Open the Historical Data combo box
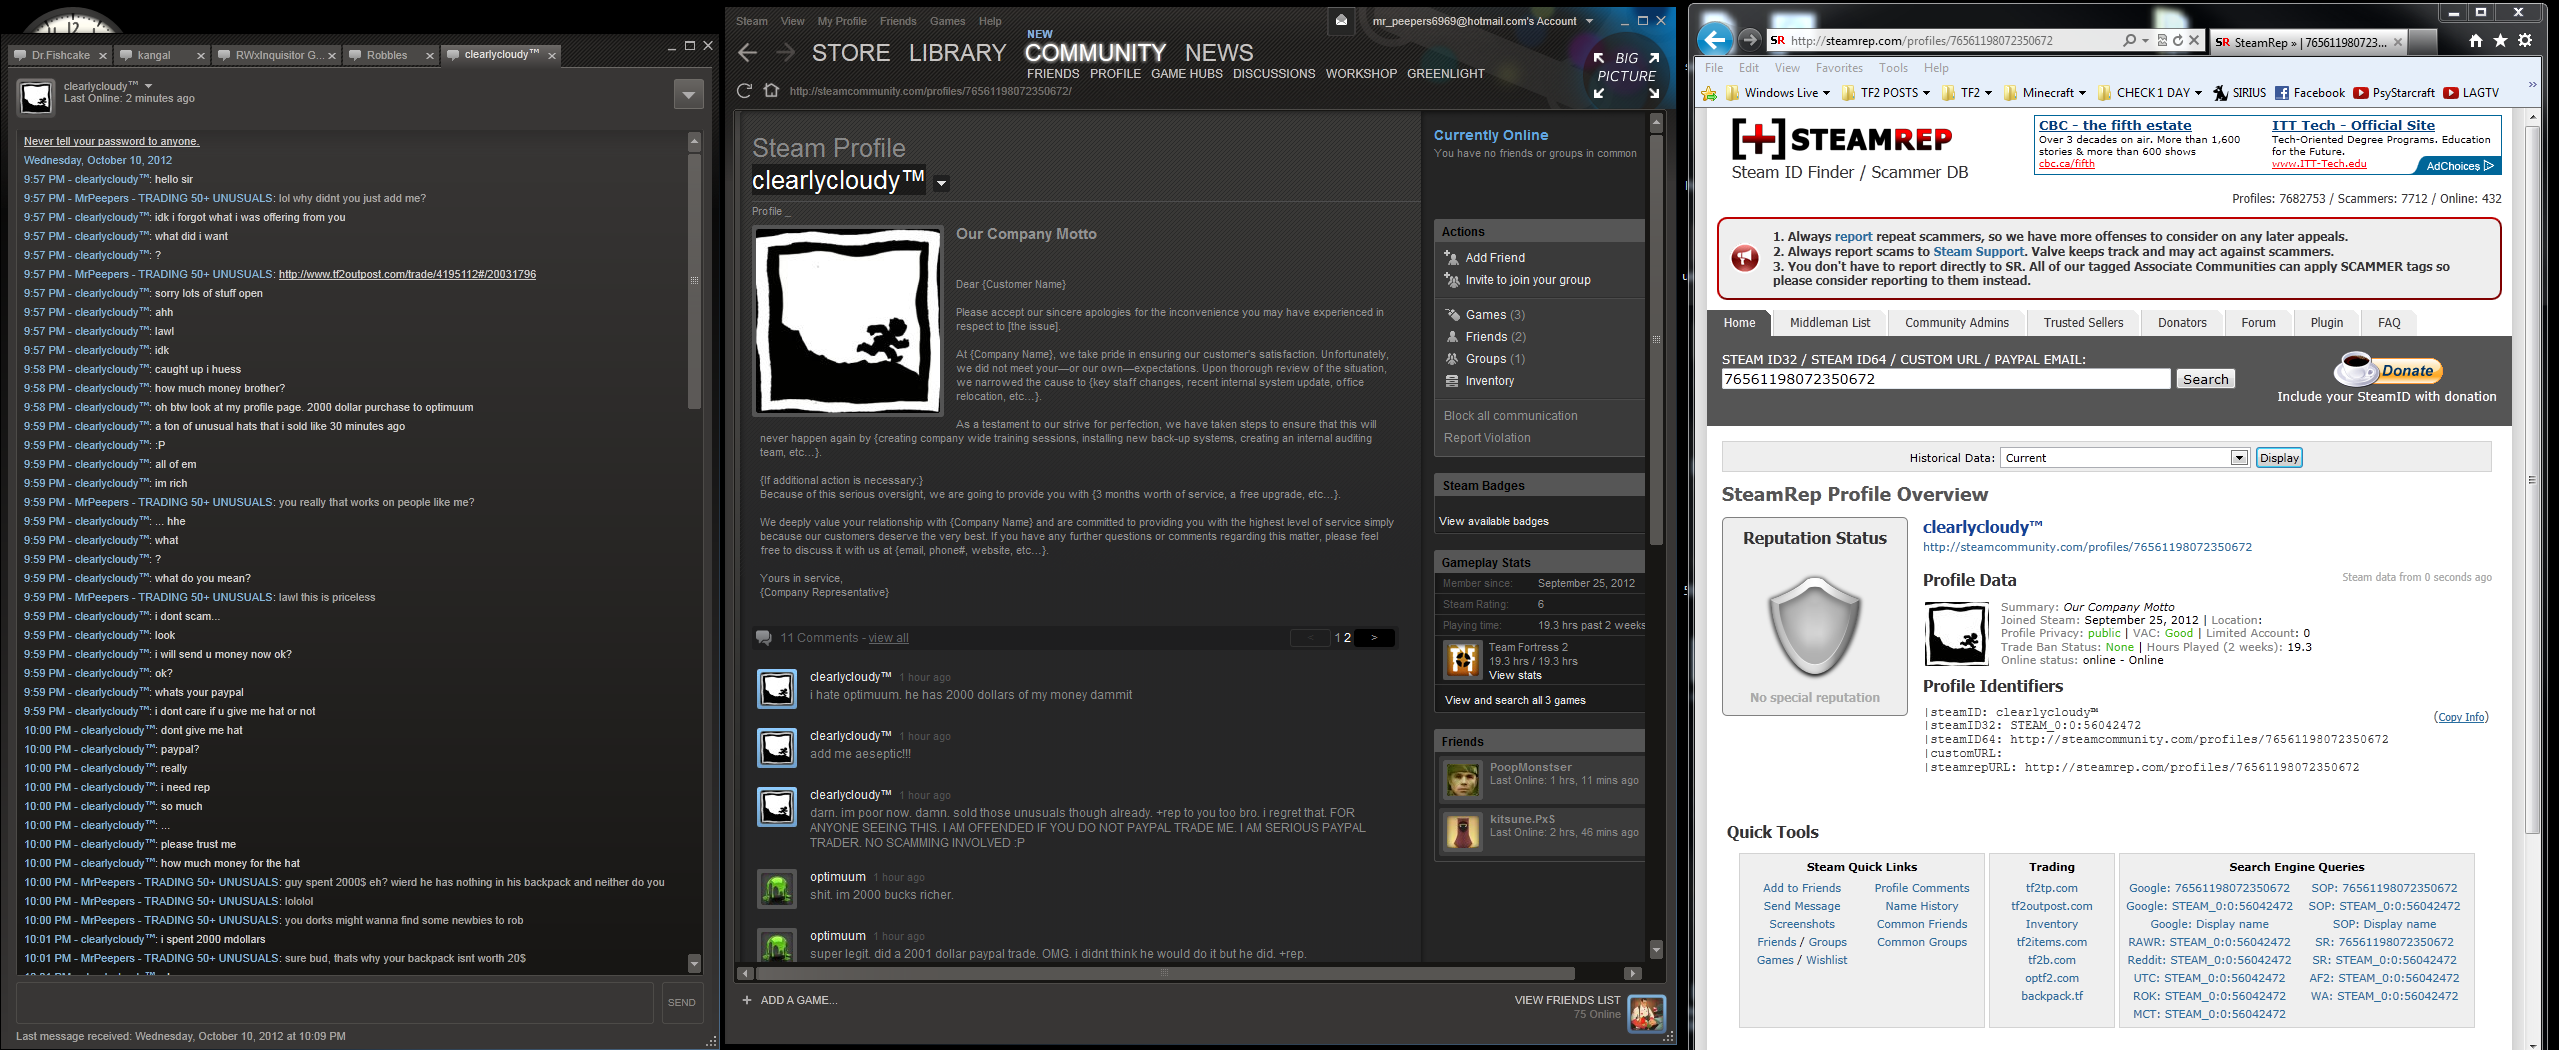 [x=2124, y=458]
